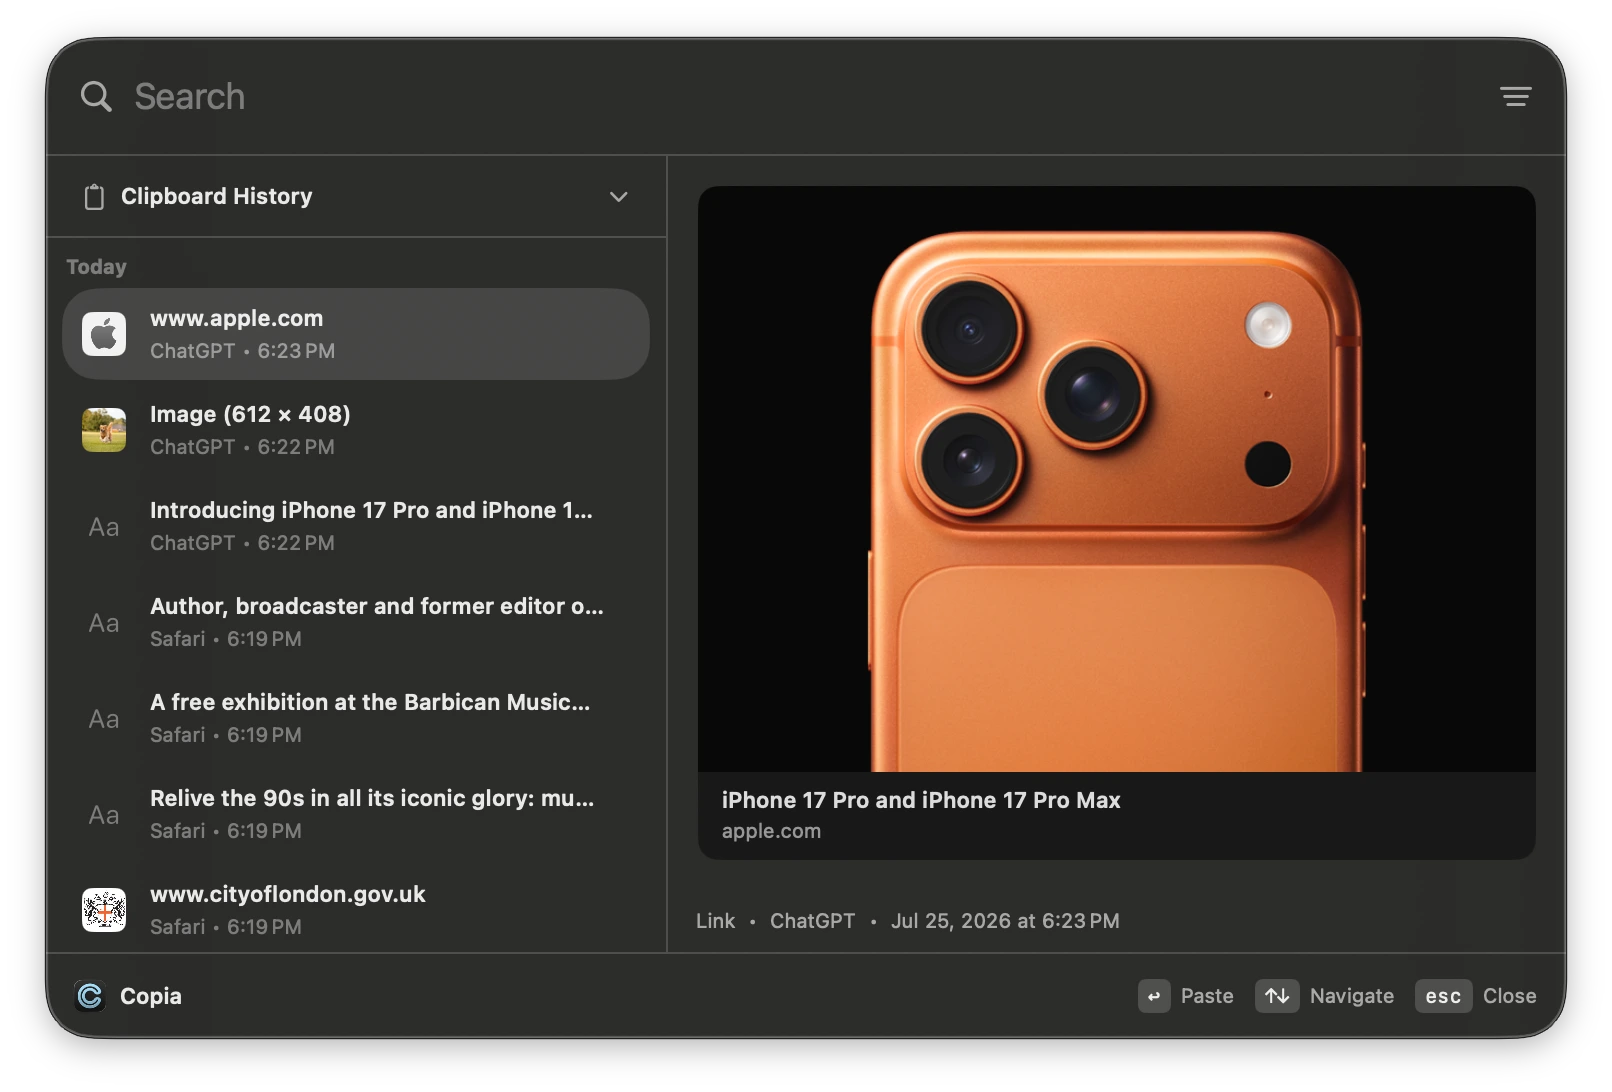Click the Close label in footer
This screenshot has width=1612, height=1092.
(1509, 996)
